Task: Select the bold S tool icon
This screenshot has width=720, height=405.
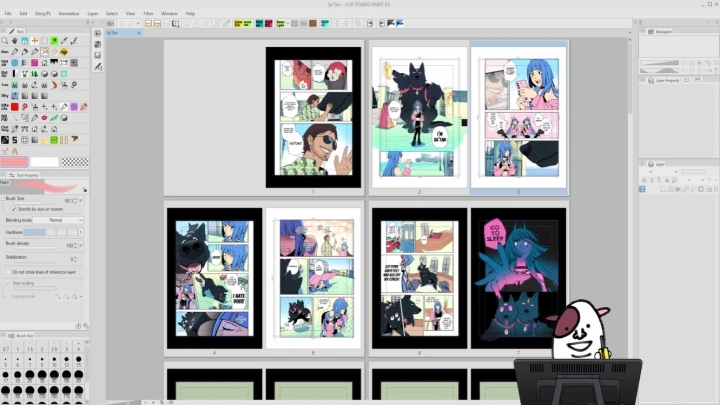Action: click(15, 140)
